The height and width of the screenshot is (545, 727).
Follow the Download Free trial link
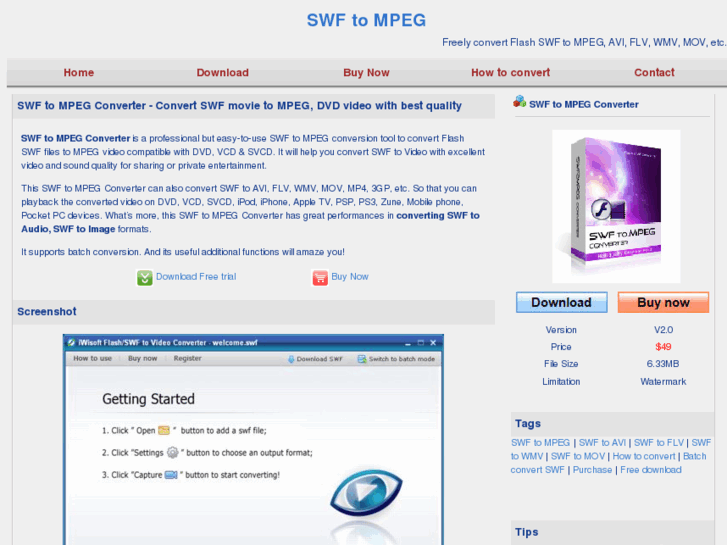[x=196, y=276]
